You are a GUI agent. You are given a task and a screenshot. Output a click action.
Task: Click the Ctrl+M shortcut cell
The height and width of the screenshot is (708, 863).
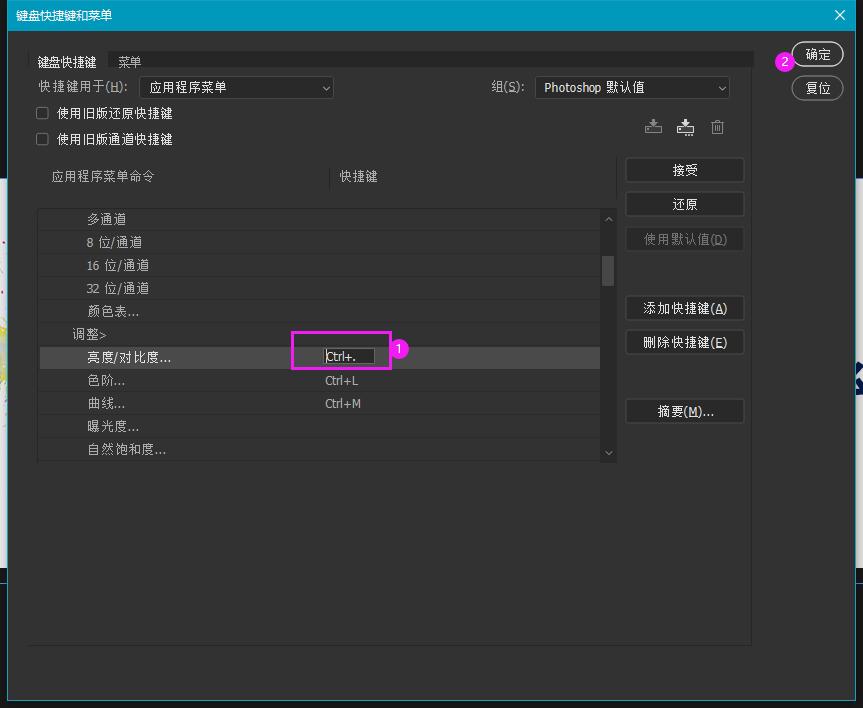click(343, 404)
